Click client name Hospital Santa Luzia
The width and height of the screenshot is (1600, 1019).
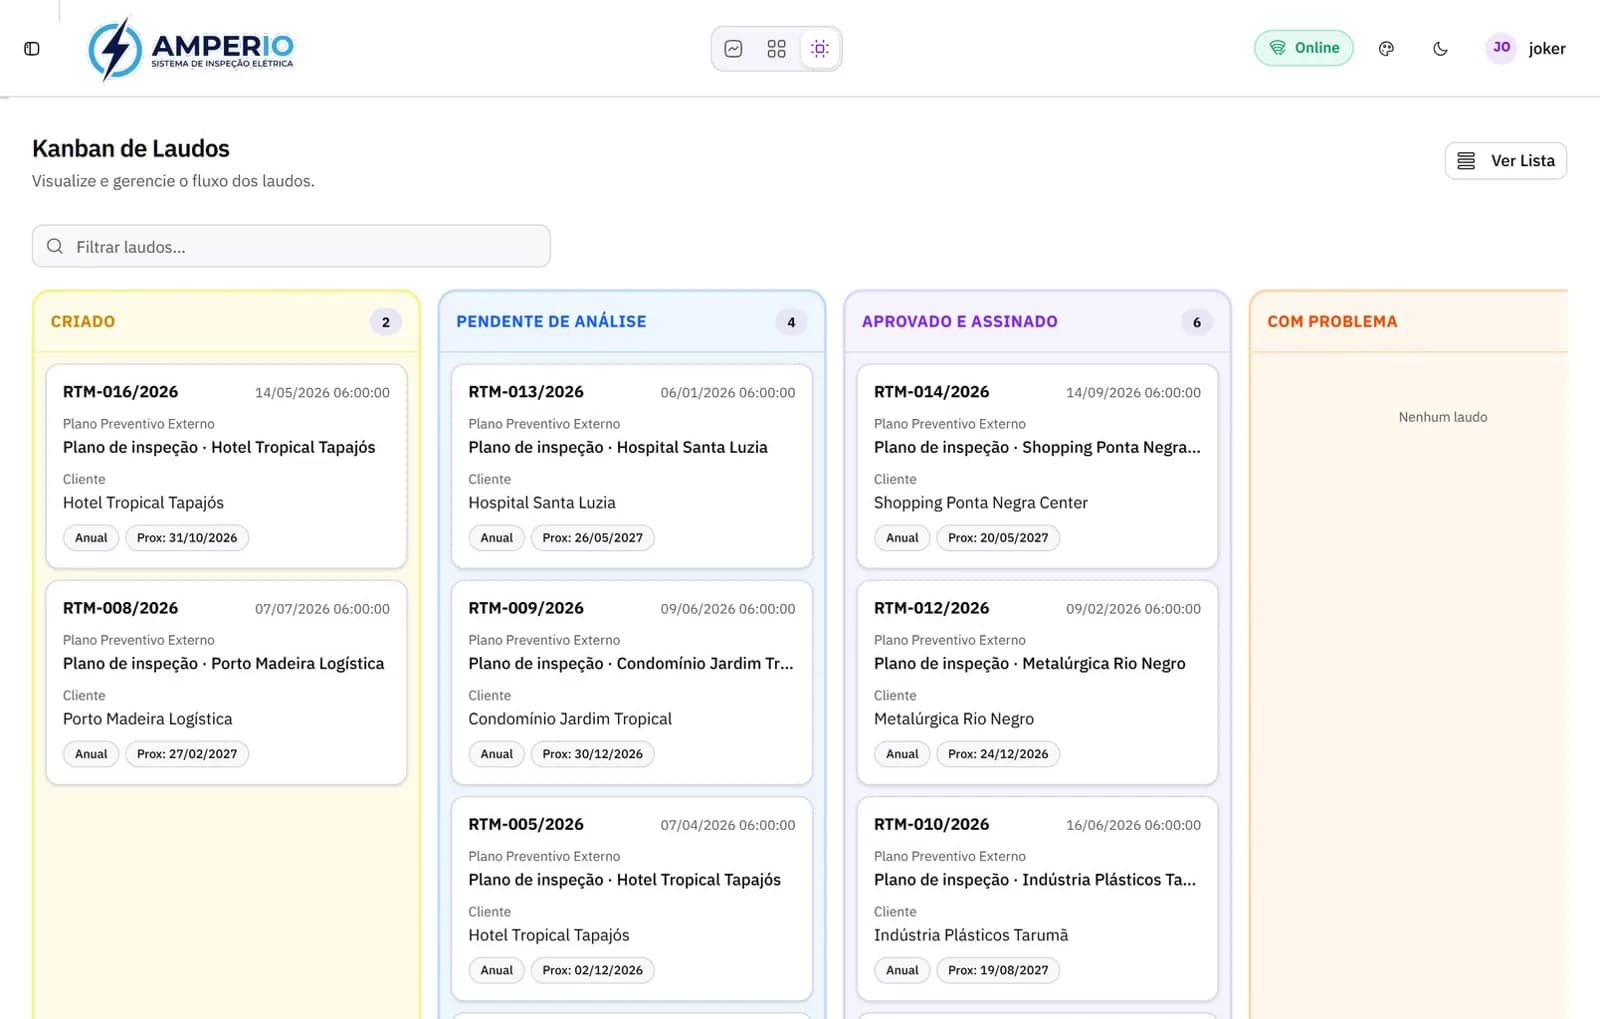coord(542,503)
